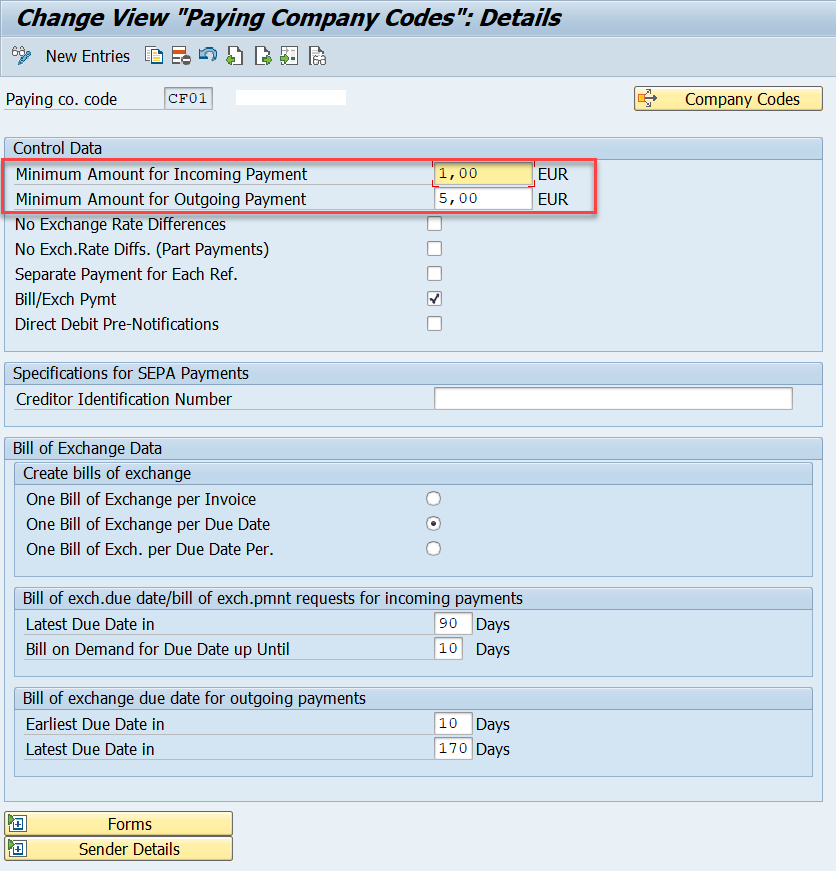The width and height of the screenshot is (836, 871).
Task: Click the Paying co. code field CF01
Action: tap(188, 99)
